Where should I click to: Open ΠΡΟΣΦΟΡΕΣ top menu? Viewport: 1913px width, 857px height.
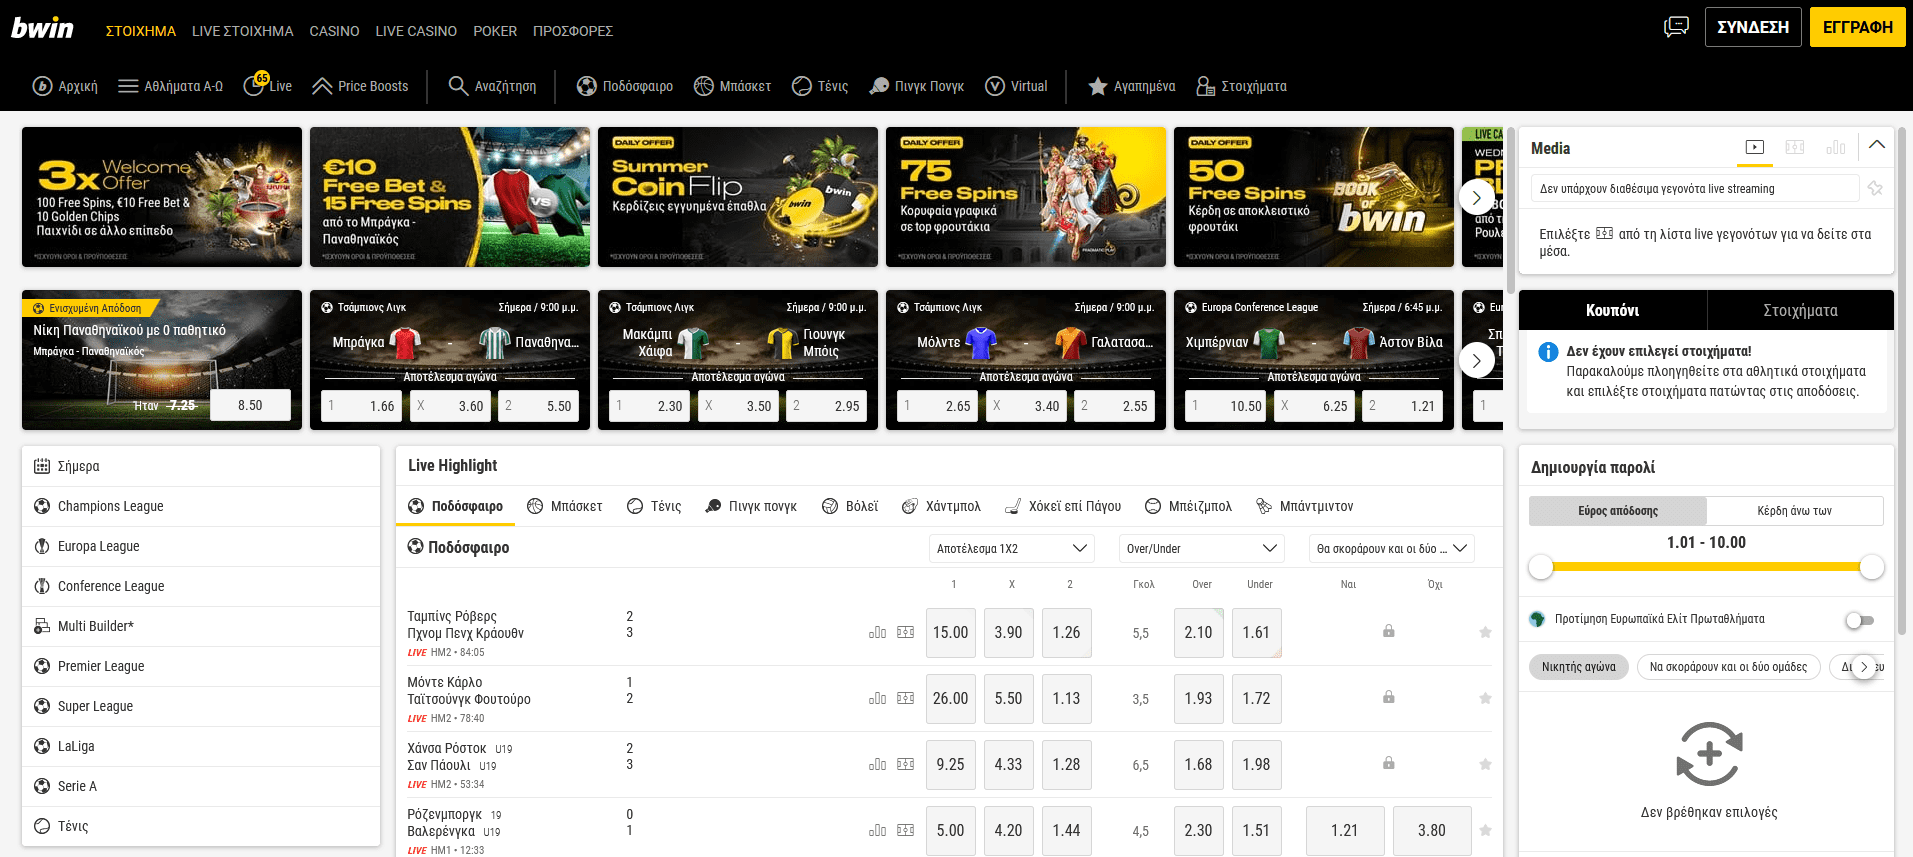click(x=573, y=31)
